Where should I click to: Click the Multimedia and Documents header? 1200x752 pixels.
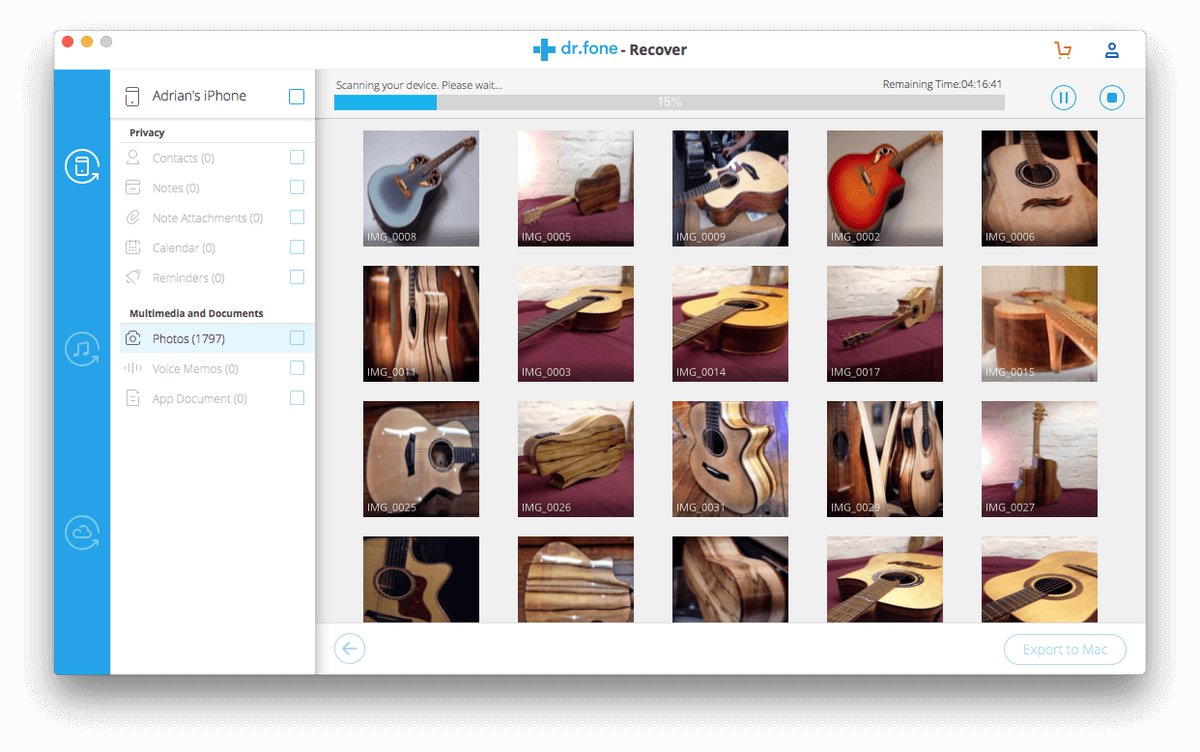pos(196,313)
